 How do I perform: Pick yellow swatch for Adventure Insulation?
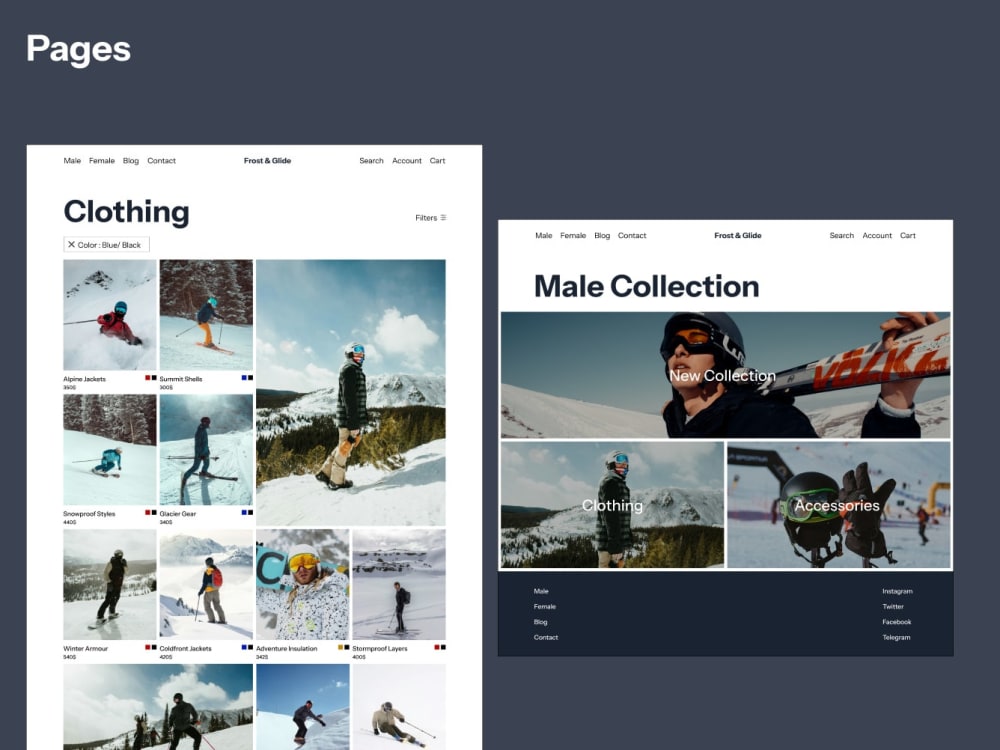(341, 647)
